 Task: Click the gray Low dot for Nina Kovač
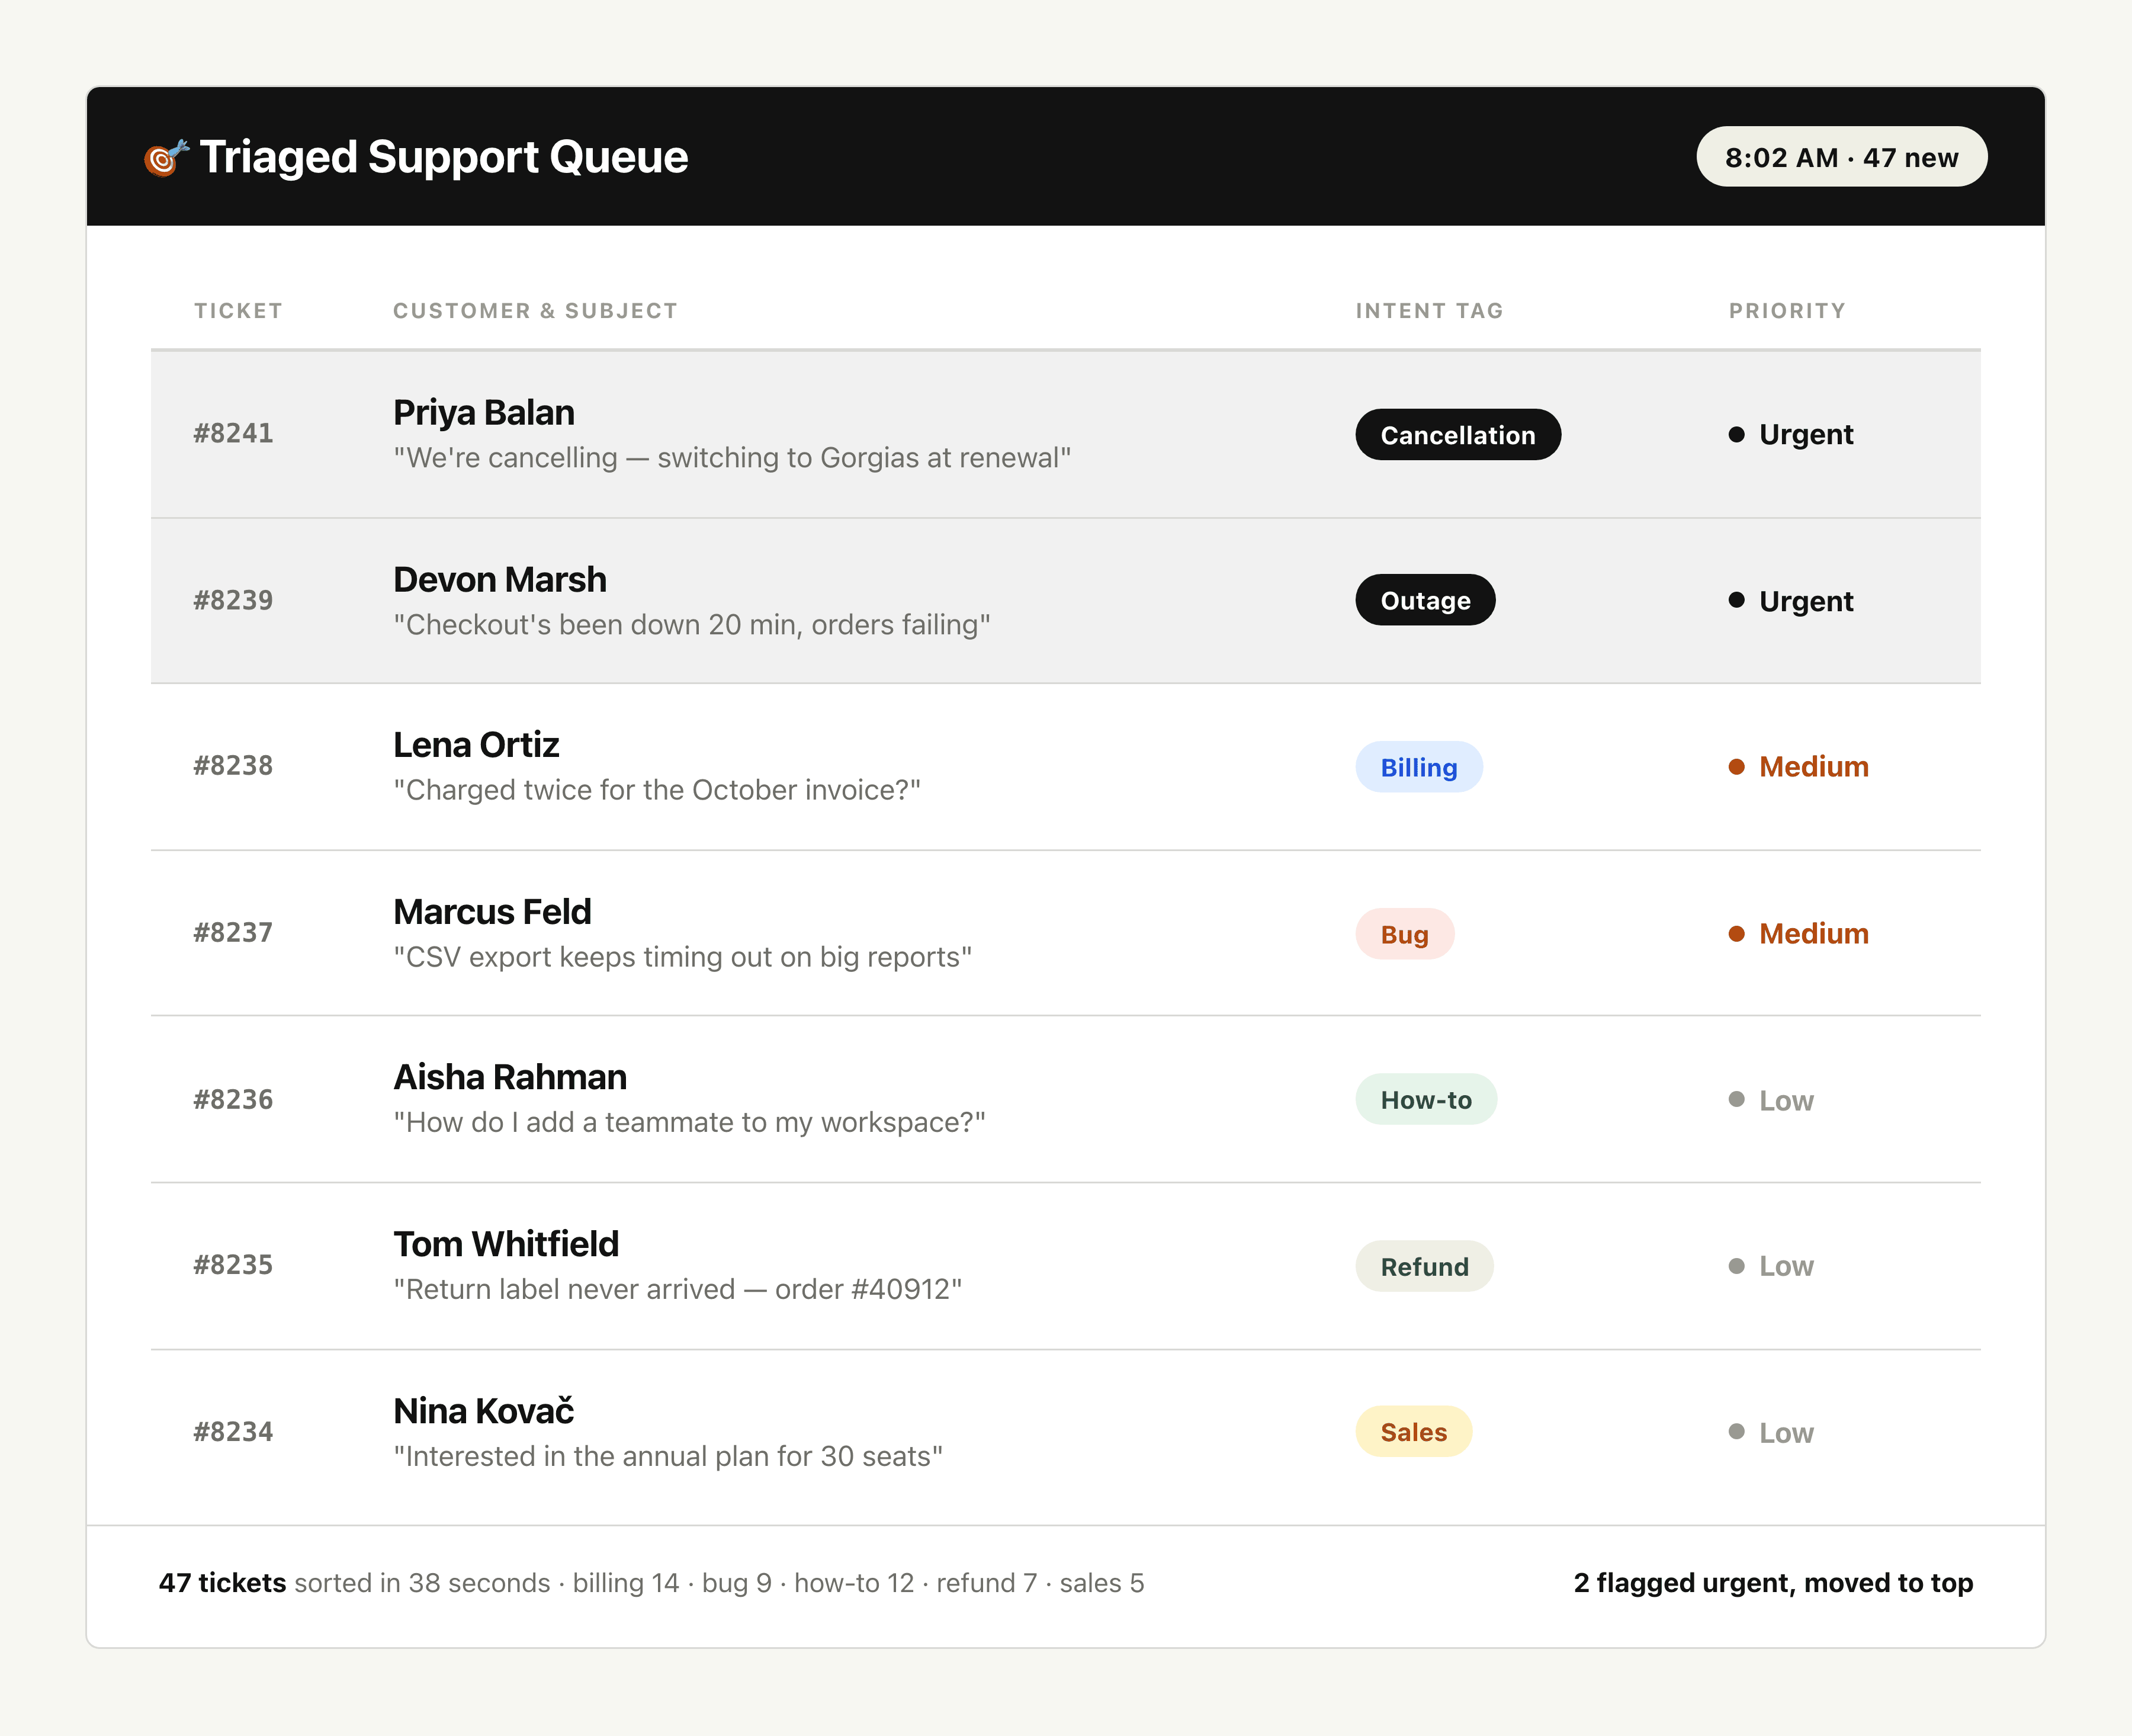pos(1737,1432)
